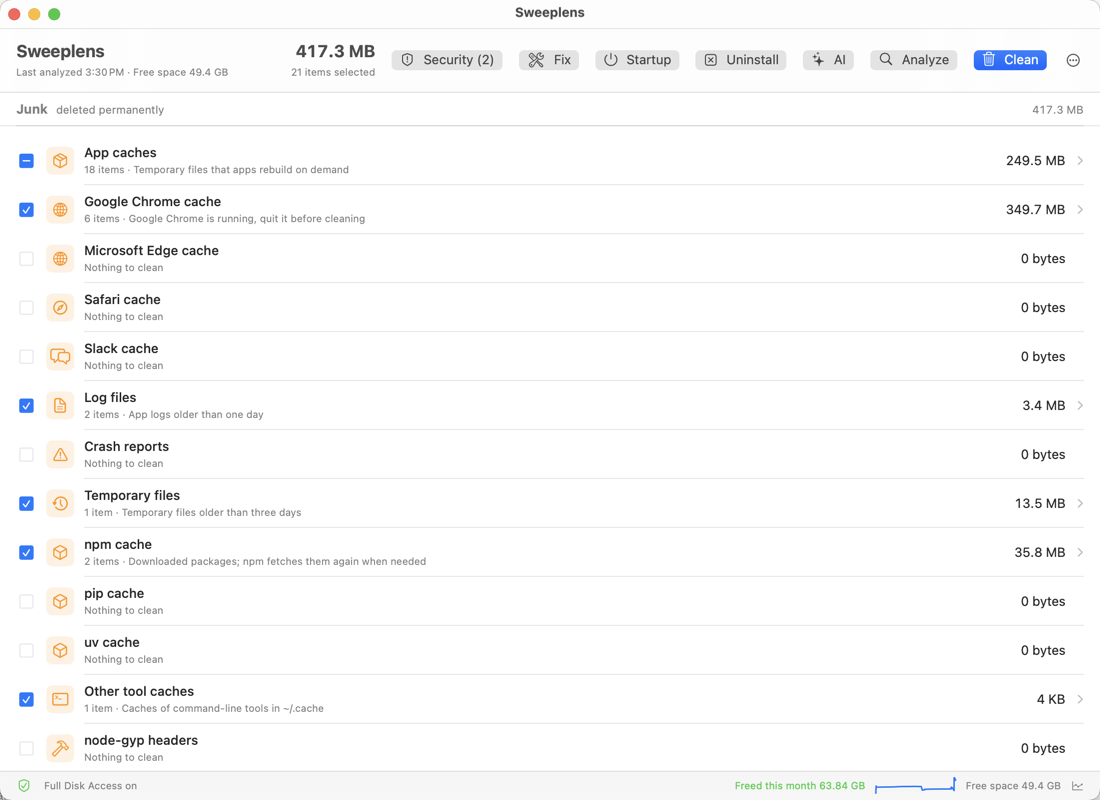Click the blue Clean button
The image size is (1100, 800).
click(1010, 60)
